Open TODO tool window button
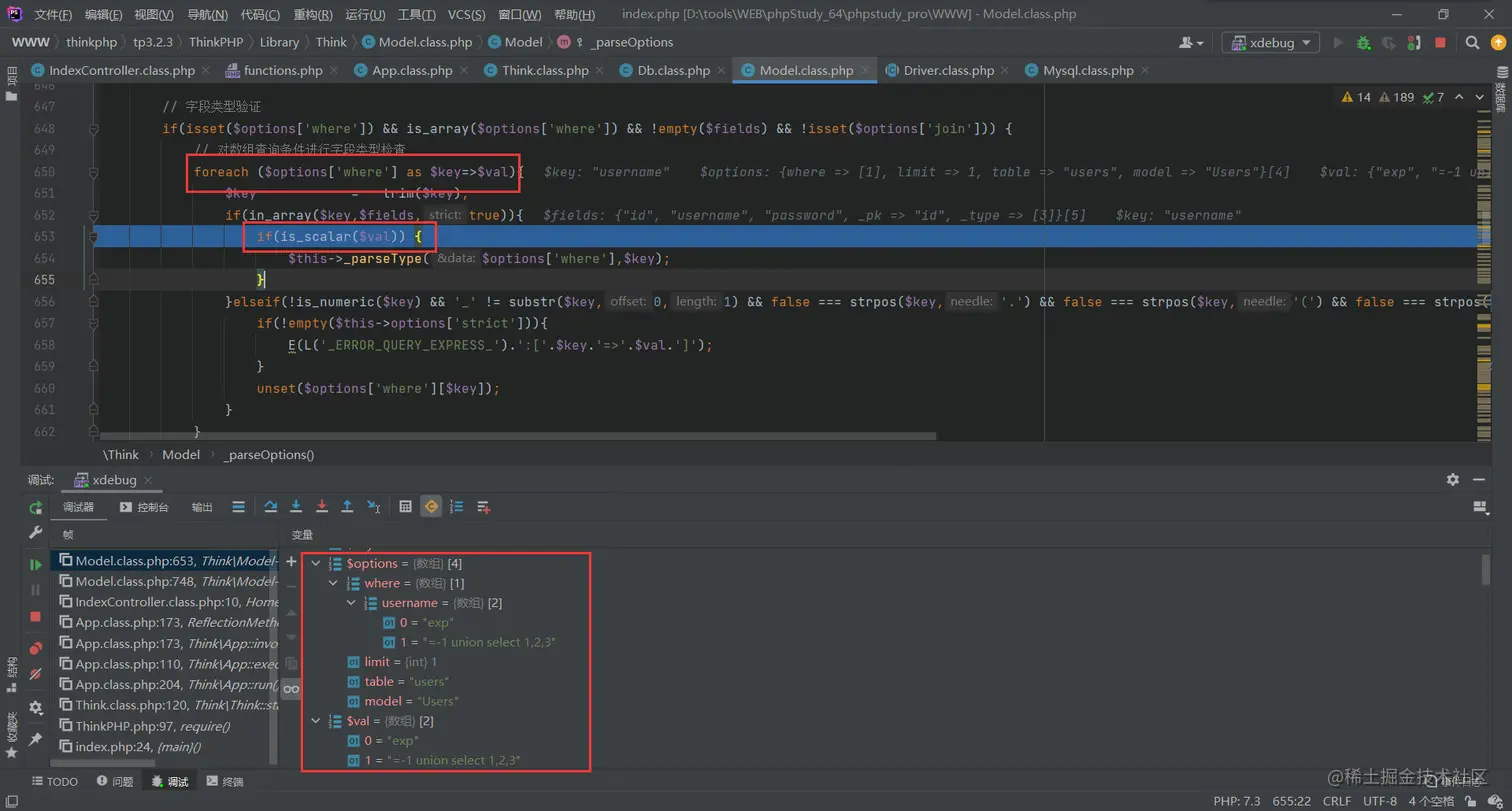Image resolution: width=1512 pixels, height=811 pixels. (x=55, y=781)
